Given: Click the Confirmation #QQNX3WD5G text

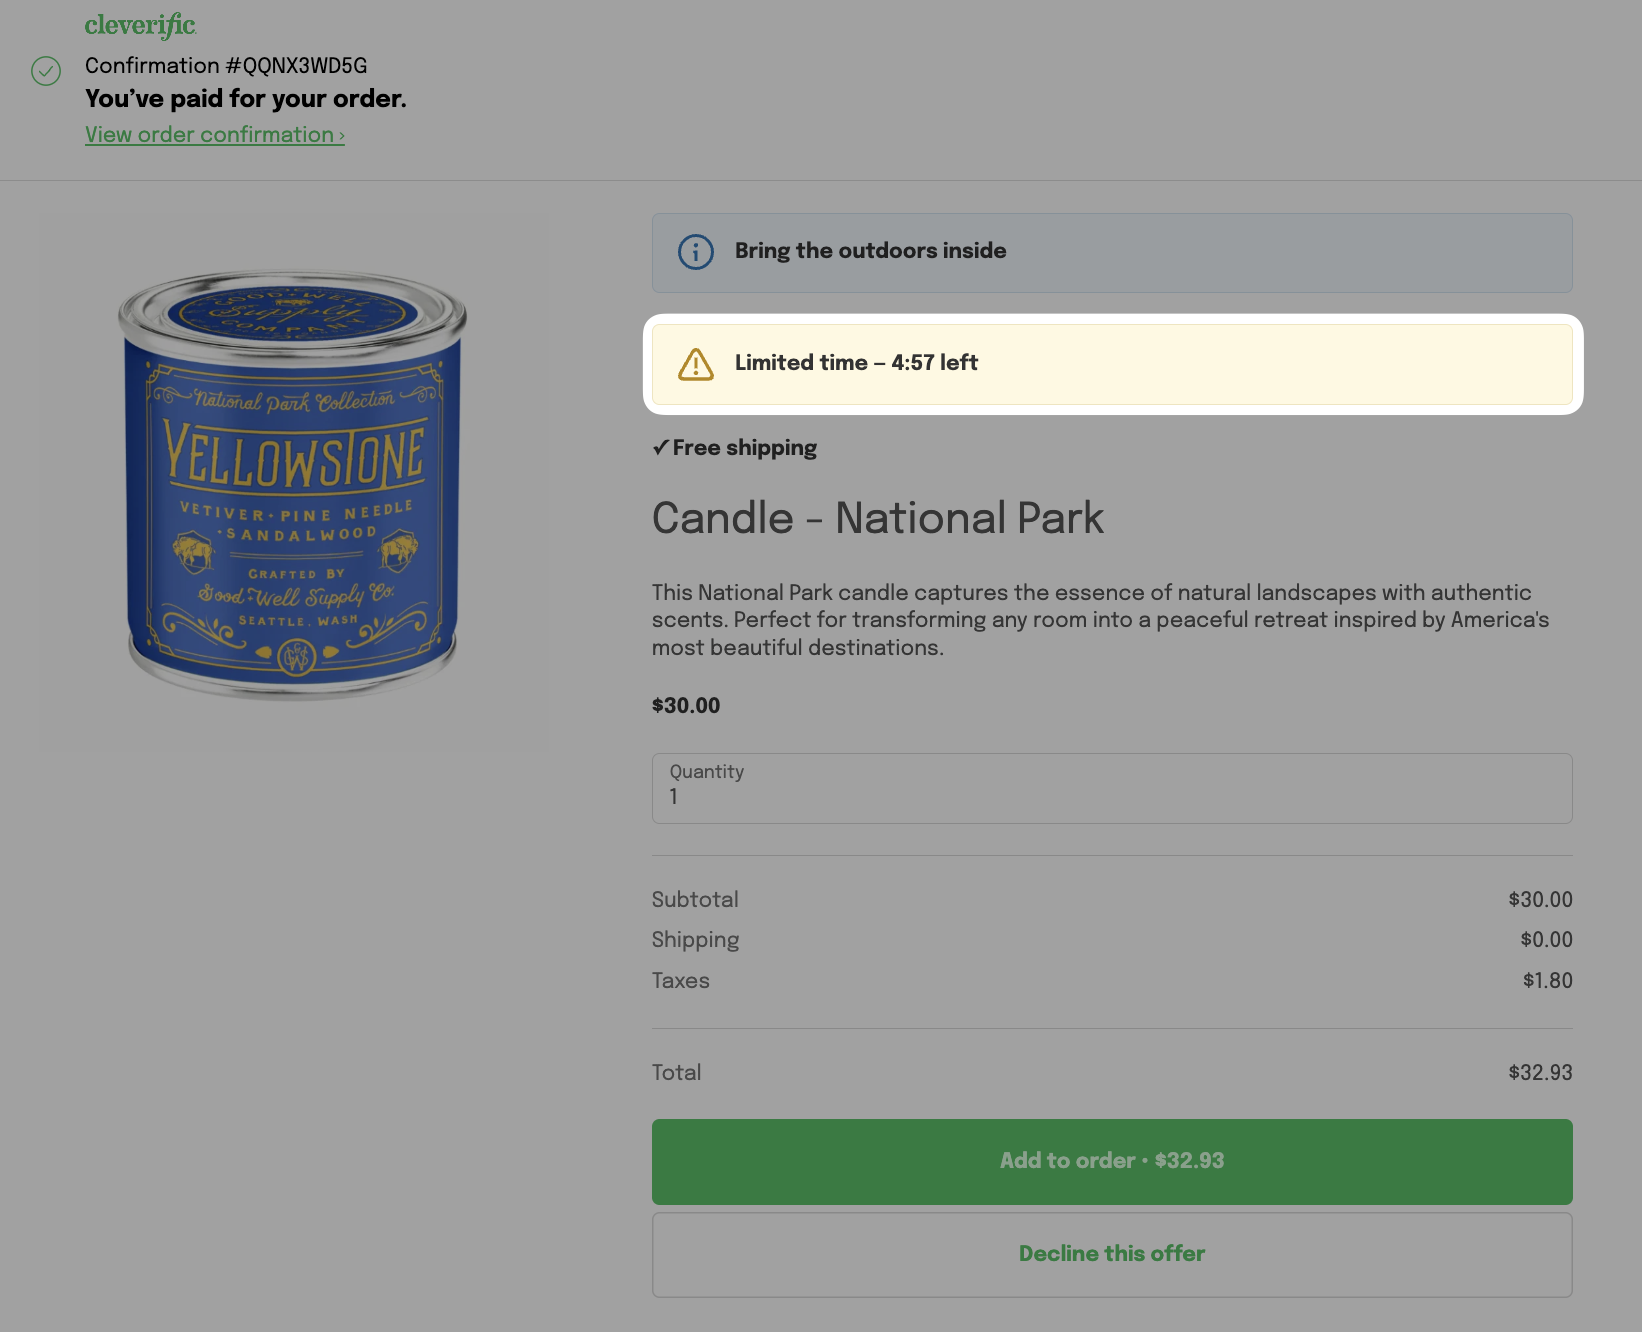Looking at the screenshot, I should point(226,66).
